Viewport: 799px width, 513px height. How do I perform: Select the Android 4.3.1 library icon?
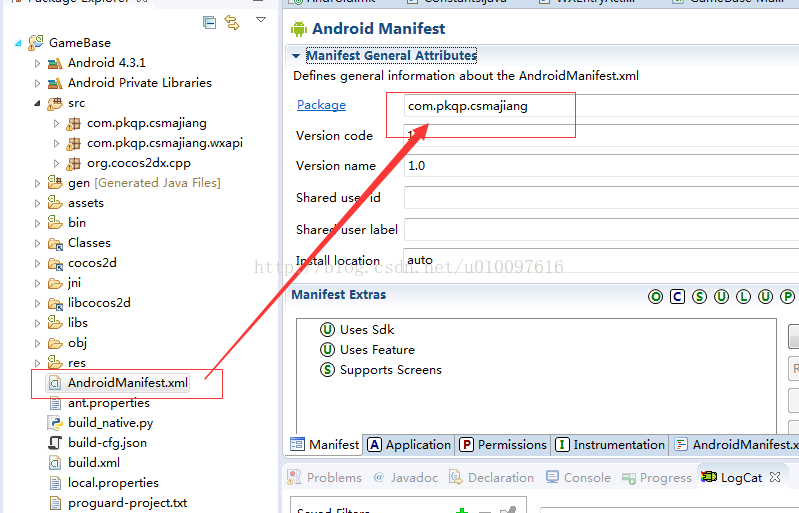(x=55, y=63)
